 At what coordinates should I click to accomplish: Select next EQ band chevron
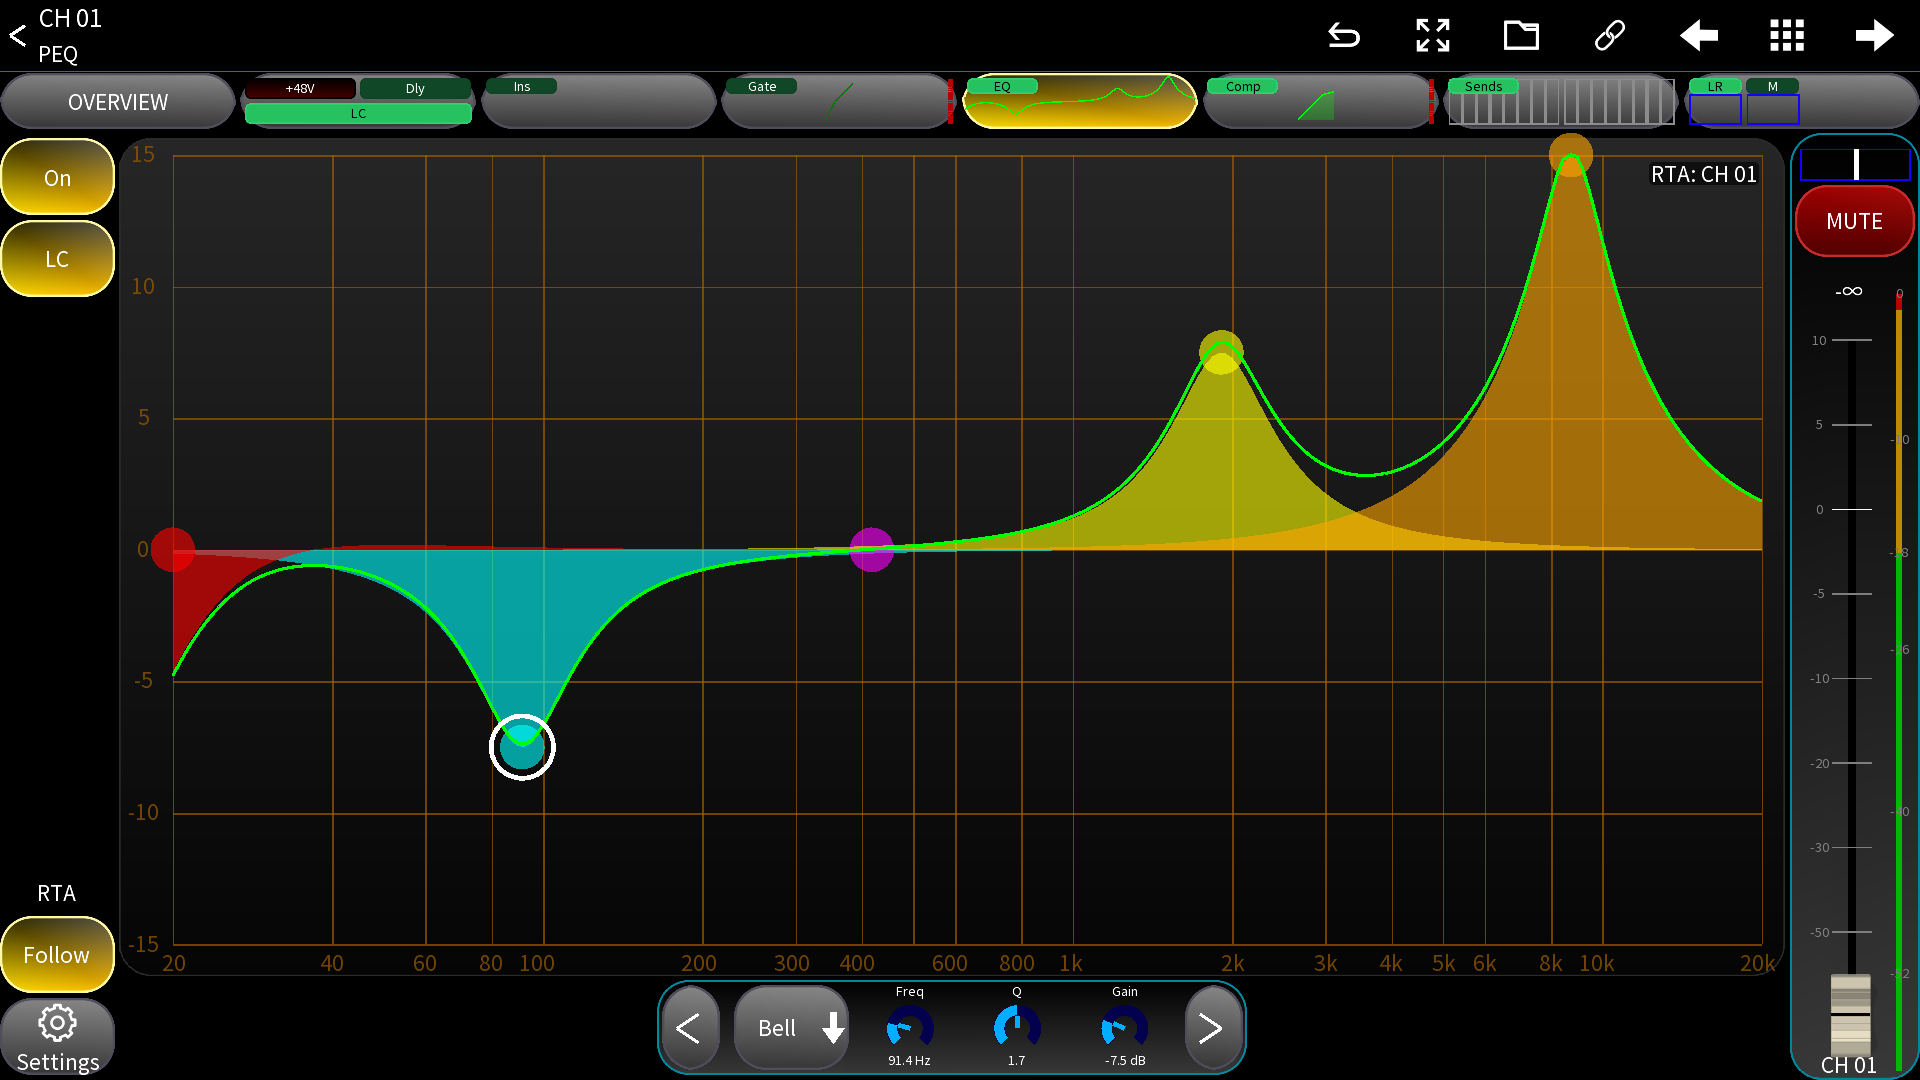click(1211, 1028)
